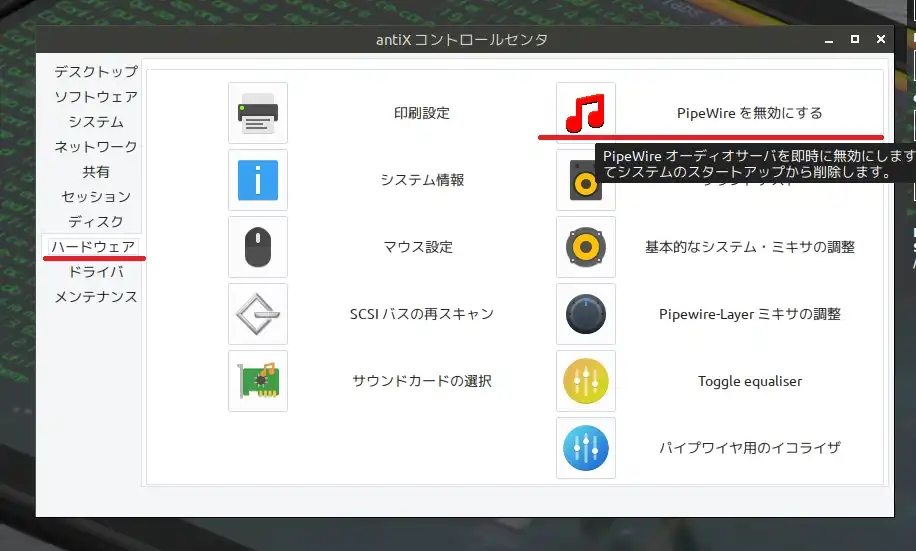This screenshot has height=551, width=916.
Task: Click the Pipewire-Layer mixer knob icon
Action: [x=585, y=314]
